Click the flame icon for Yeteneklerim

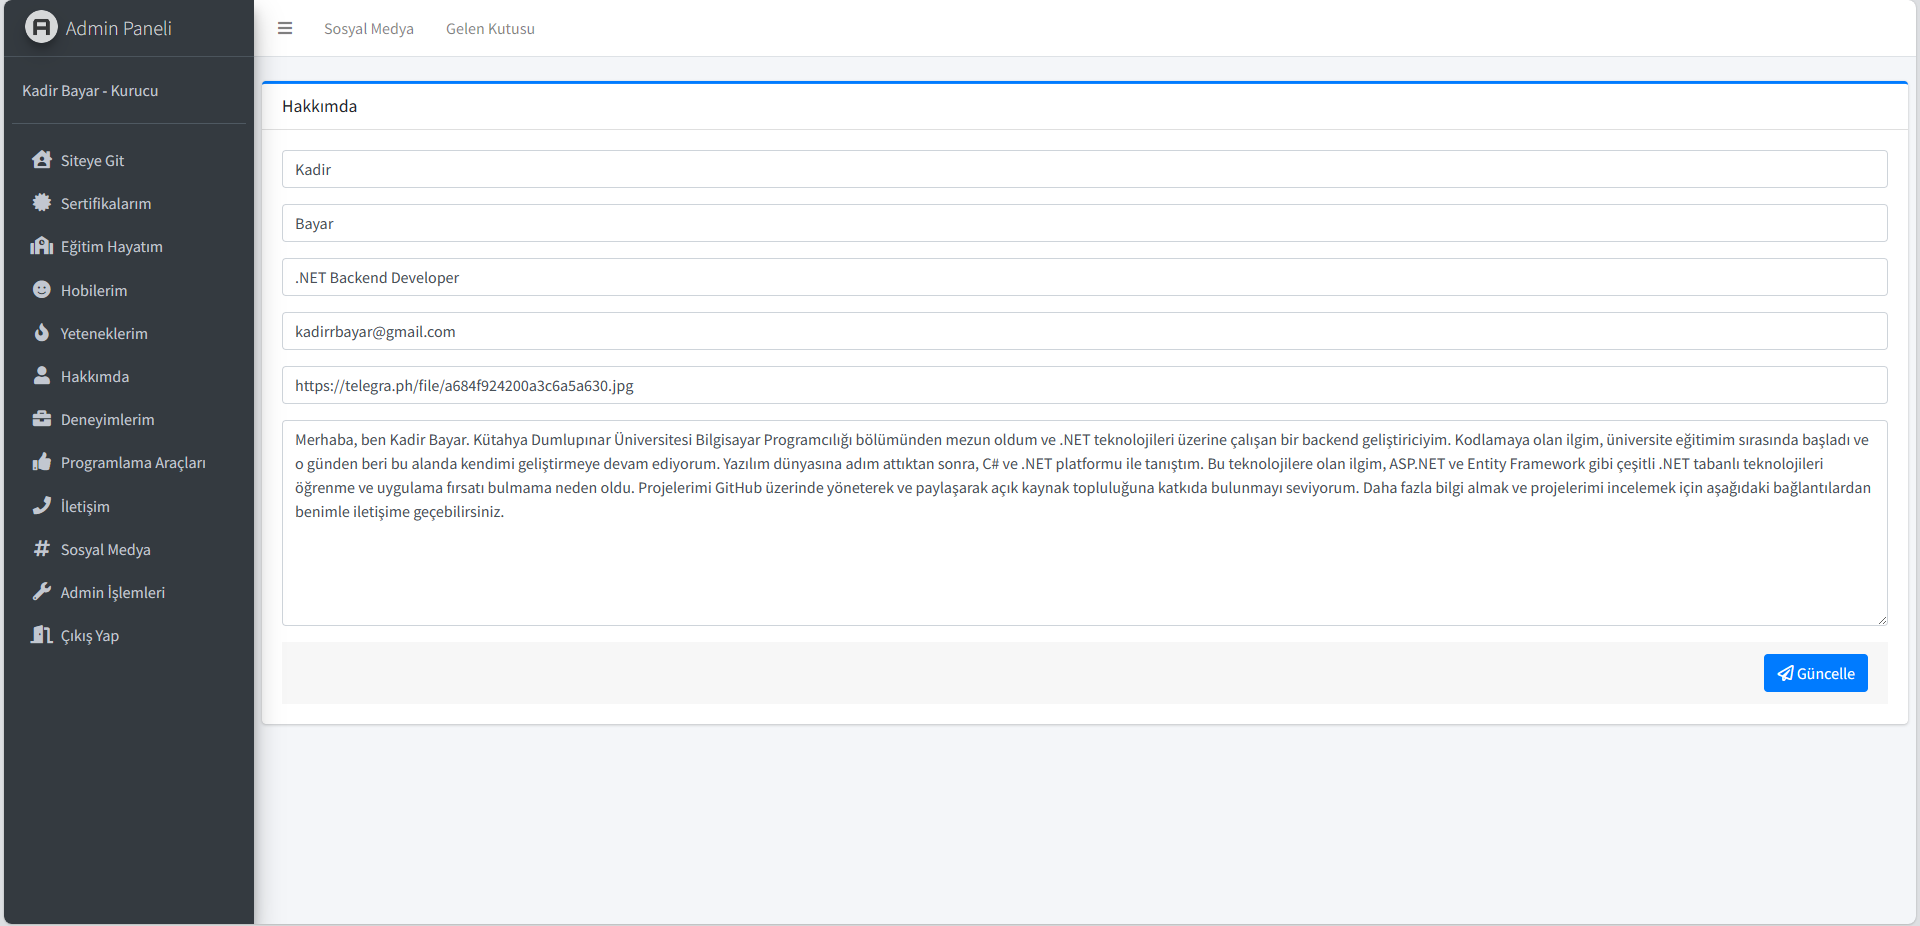pyautogui.click(x=41, y=332)
